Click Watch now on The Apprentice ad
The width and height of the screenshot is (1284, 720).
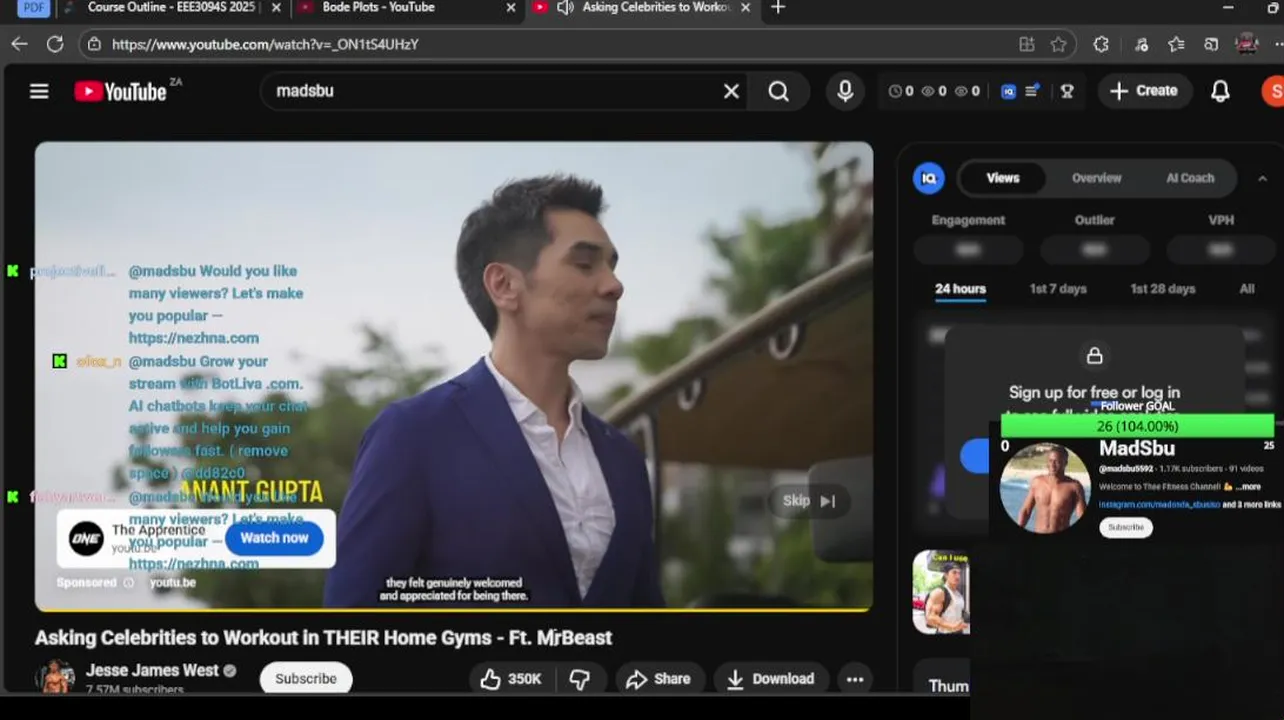click(x=274, y=538)
